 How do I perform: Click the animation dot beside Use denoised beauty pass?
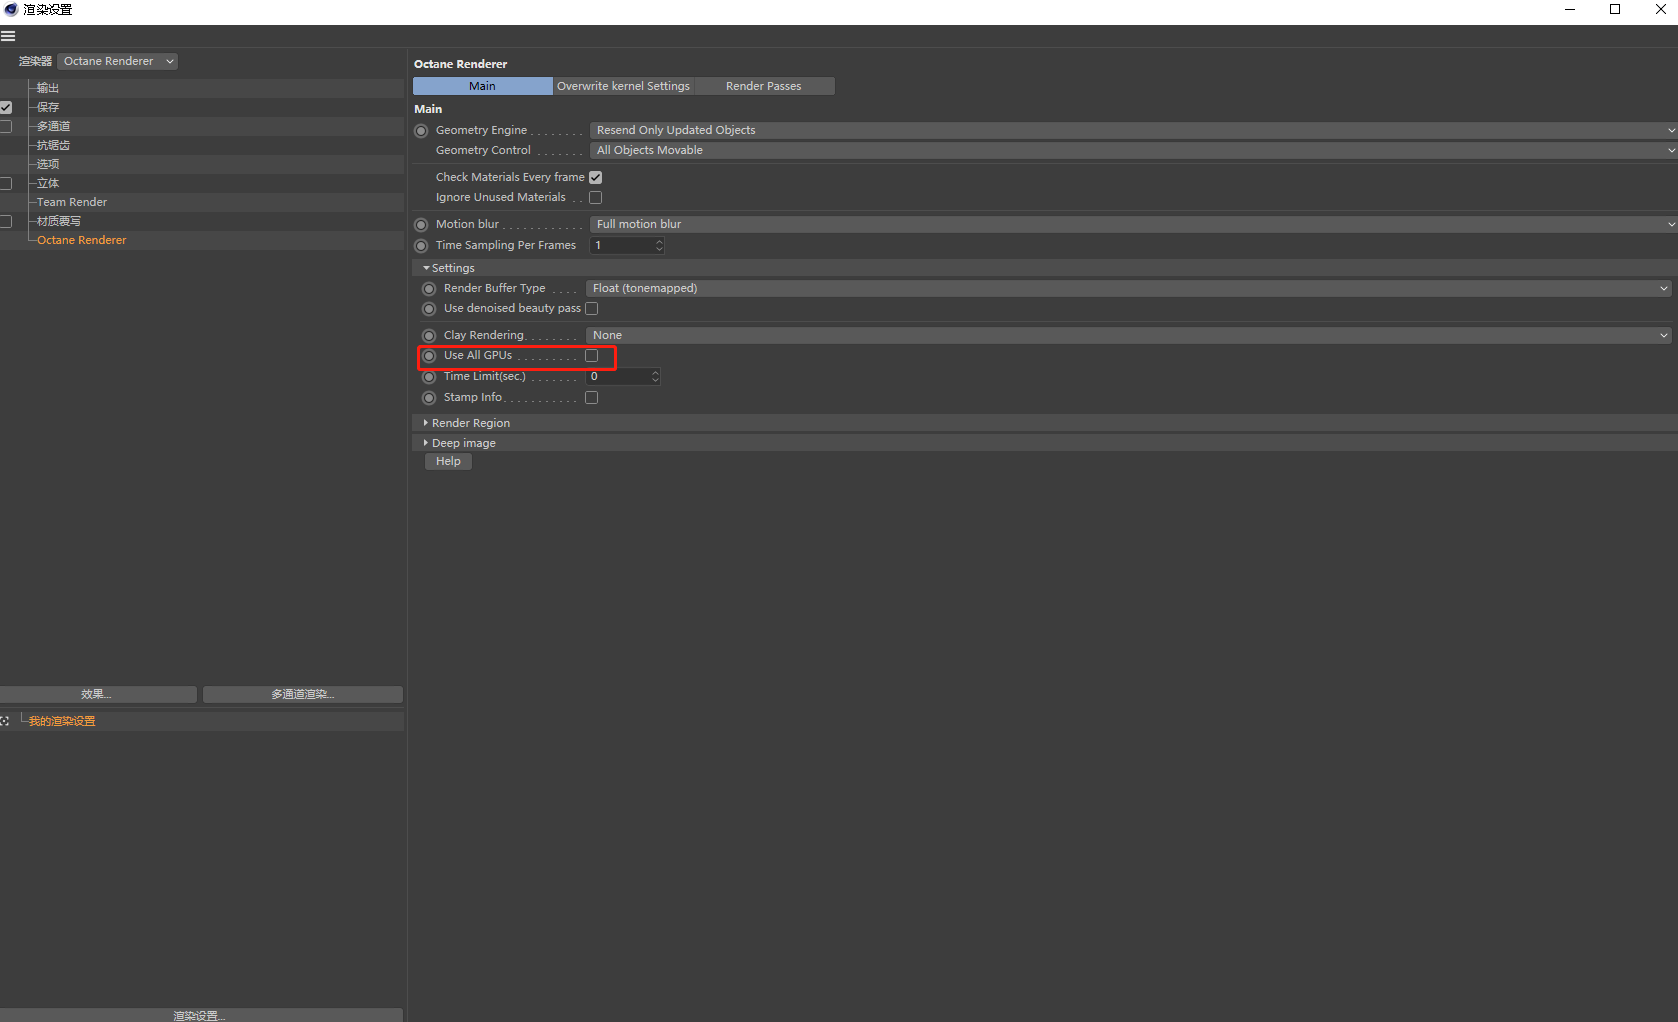(429, 309)
